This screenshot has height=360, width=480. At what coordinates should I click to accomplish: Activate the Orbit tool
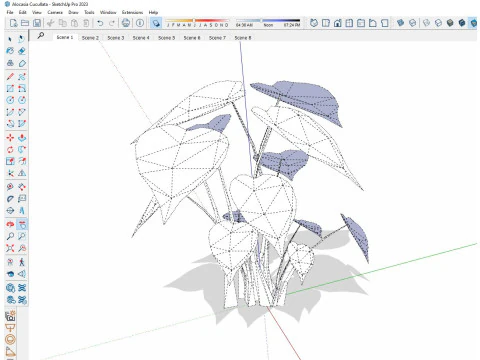click(10, 224)
